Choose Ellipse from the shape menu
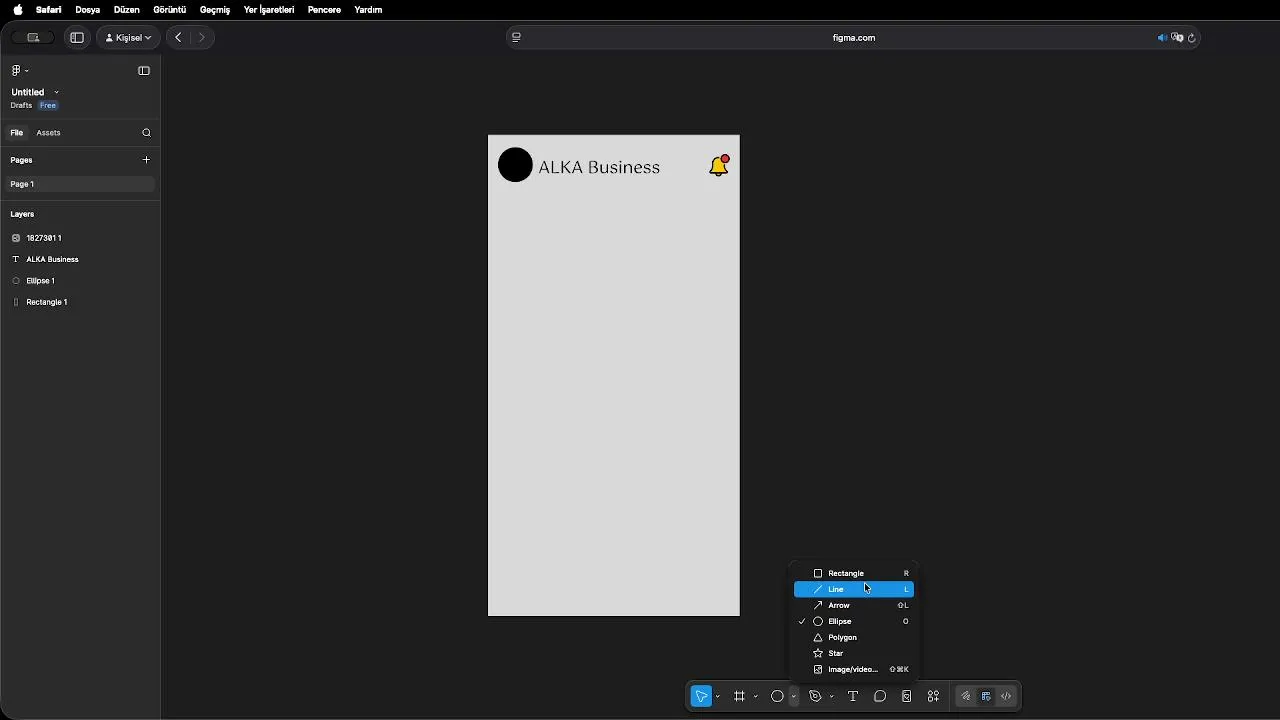 854,621
